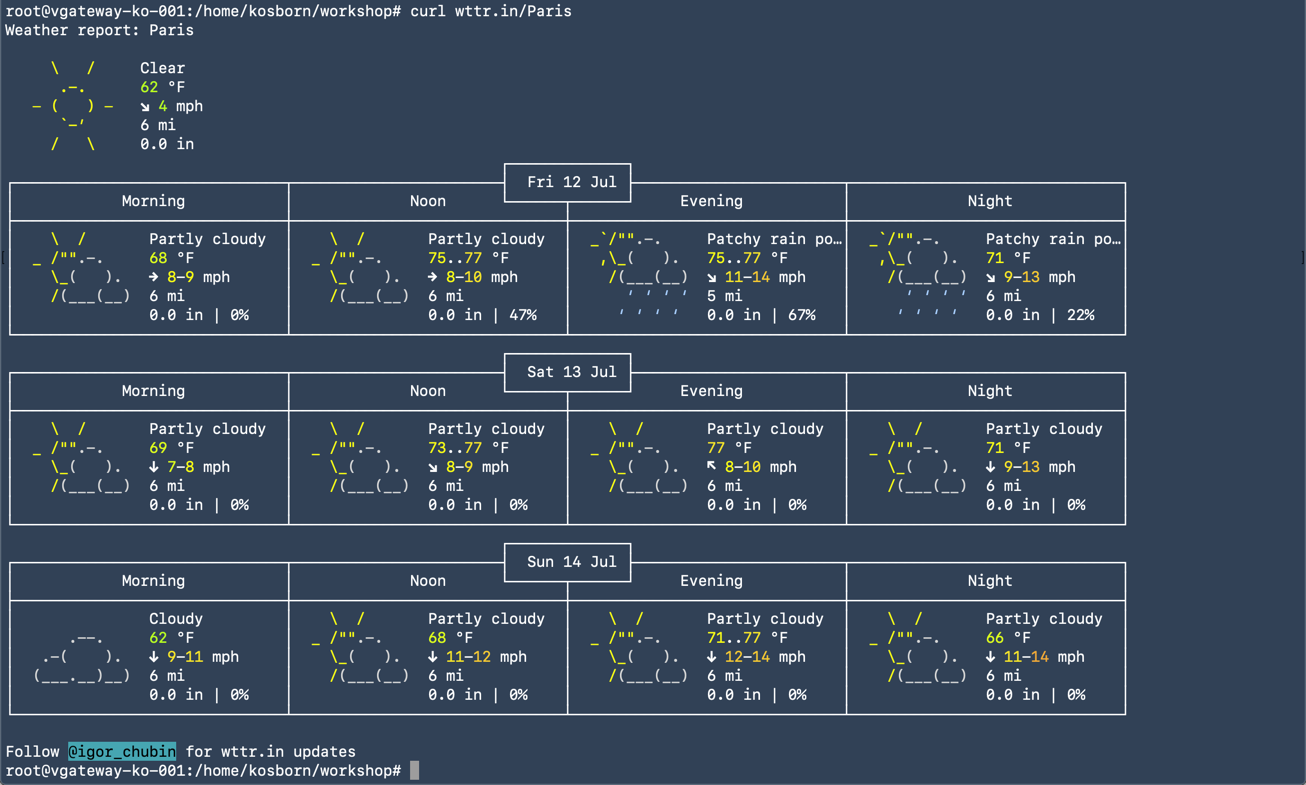This screenshot has height=785, width=1306.
Task: Click Friday morning's partly cloudy ASCII icon
Action: point(82,268)
